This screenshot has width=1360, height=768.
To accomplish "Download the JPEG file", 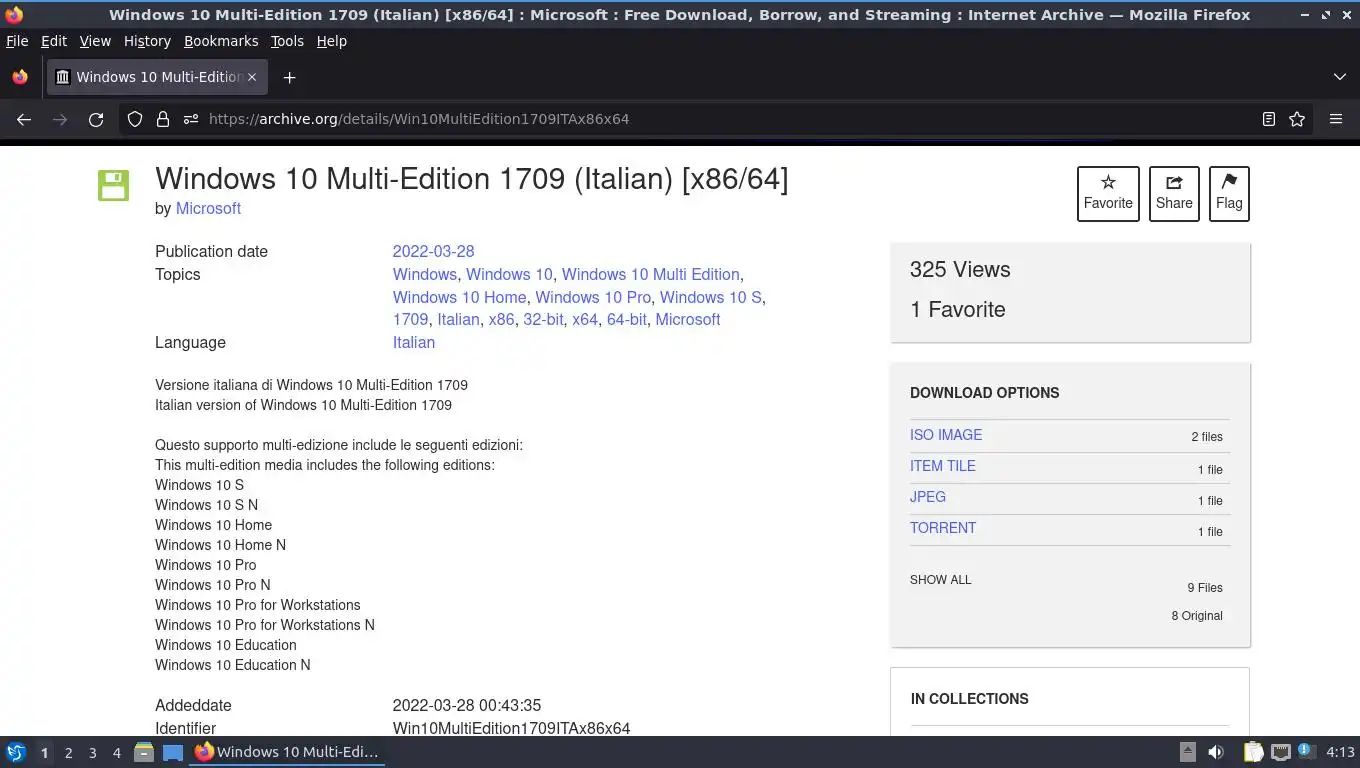I will 928,497.
